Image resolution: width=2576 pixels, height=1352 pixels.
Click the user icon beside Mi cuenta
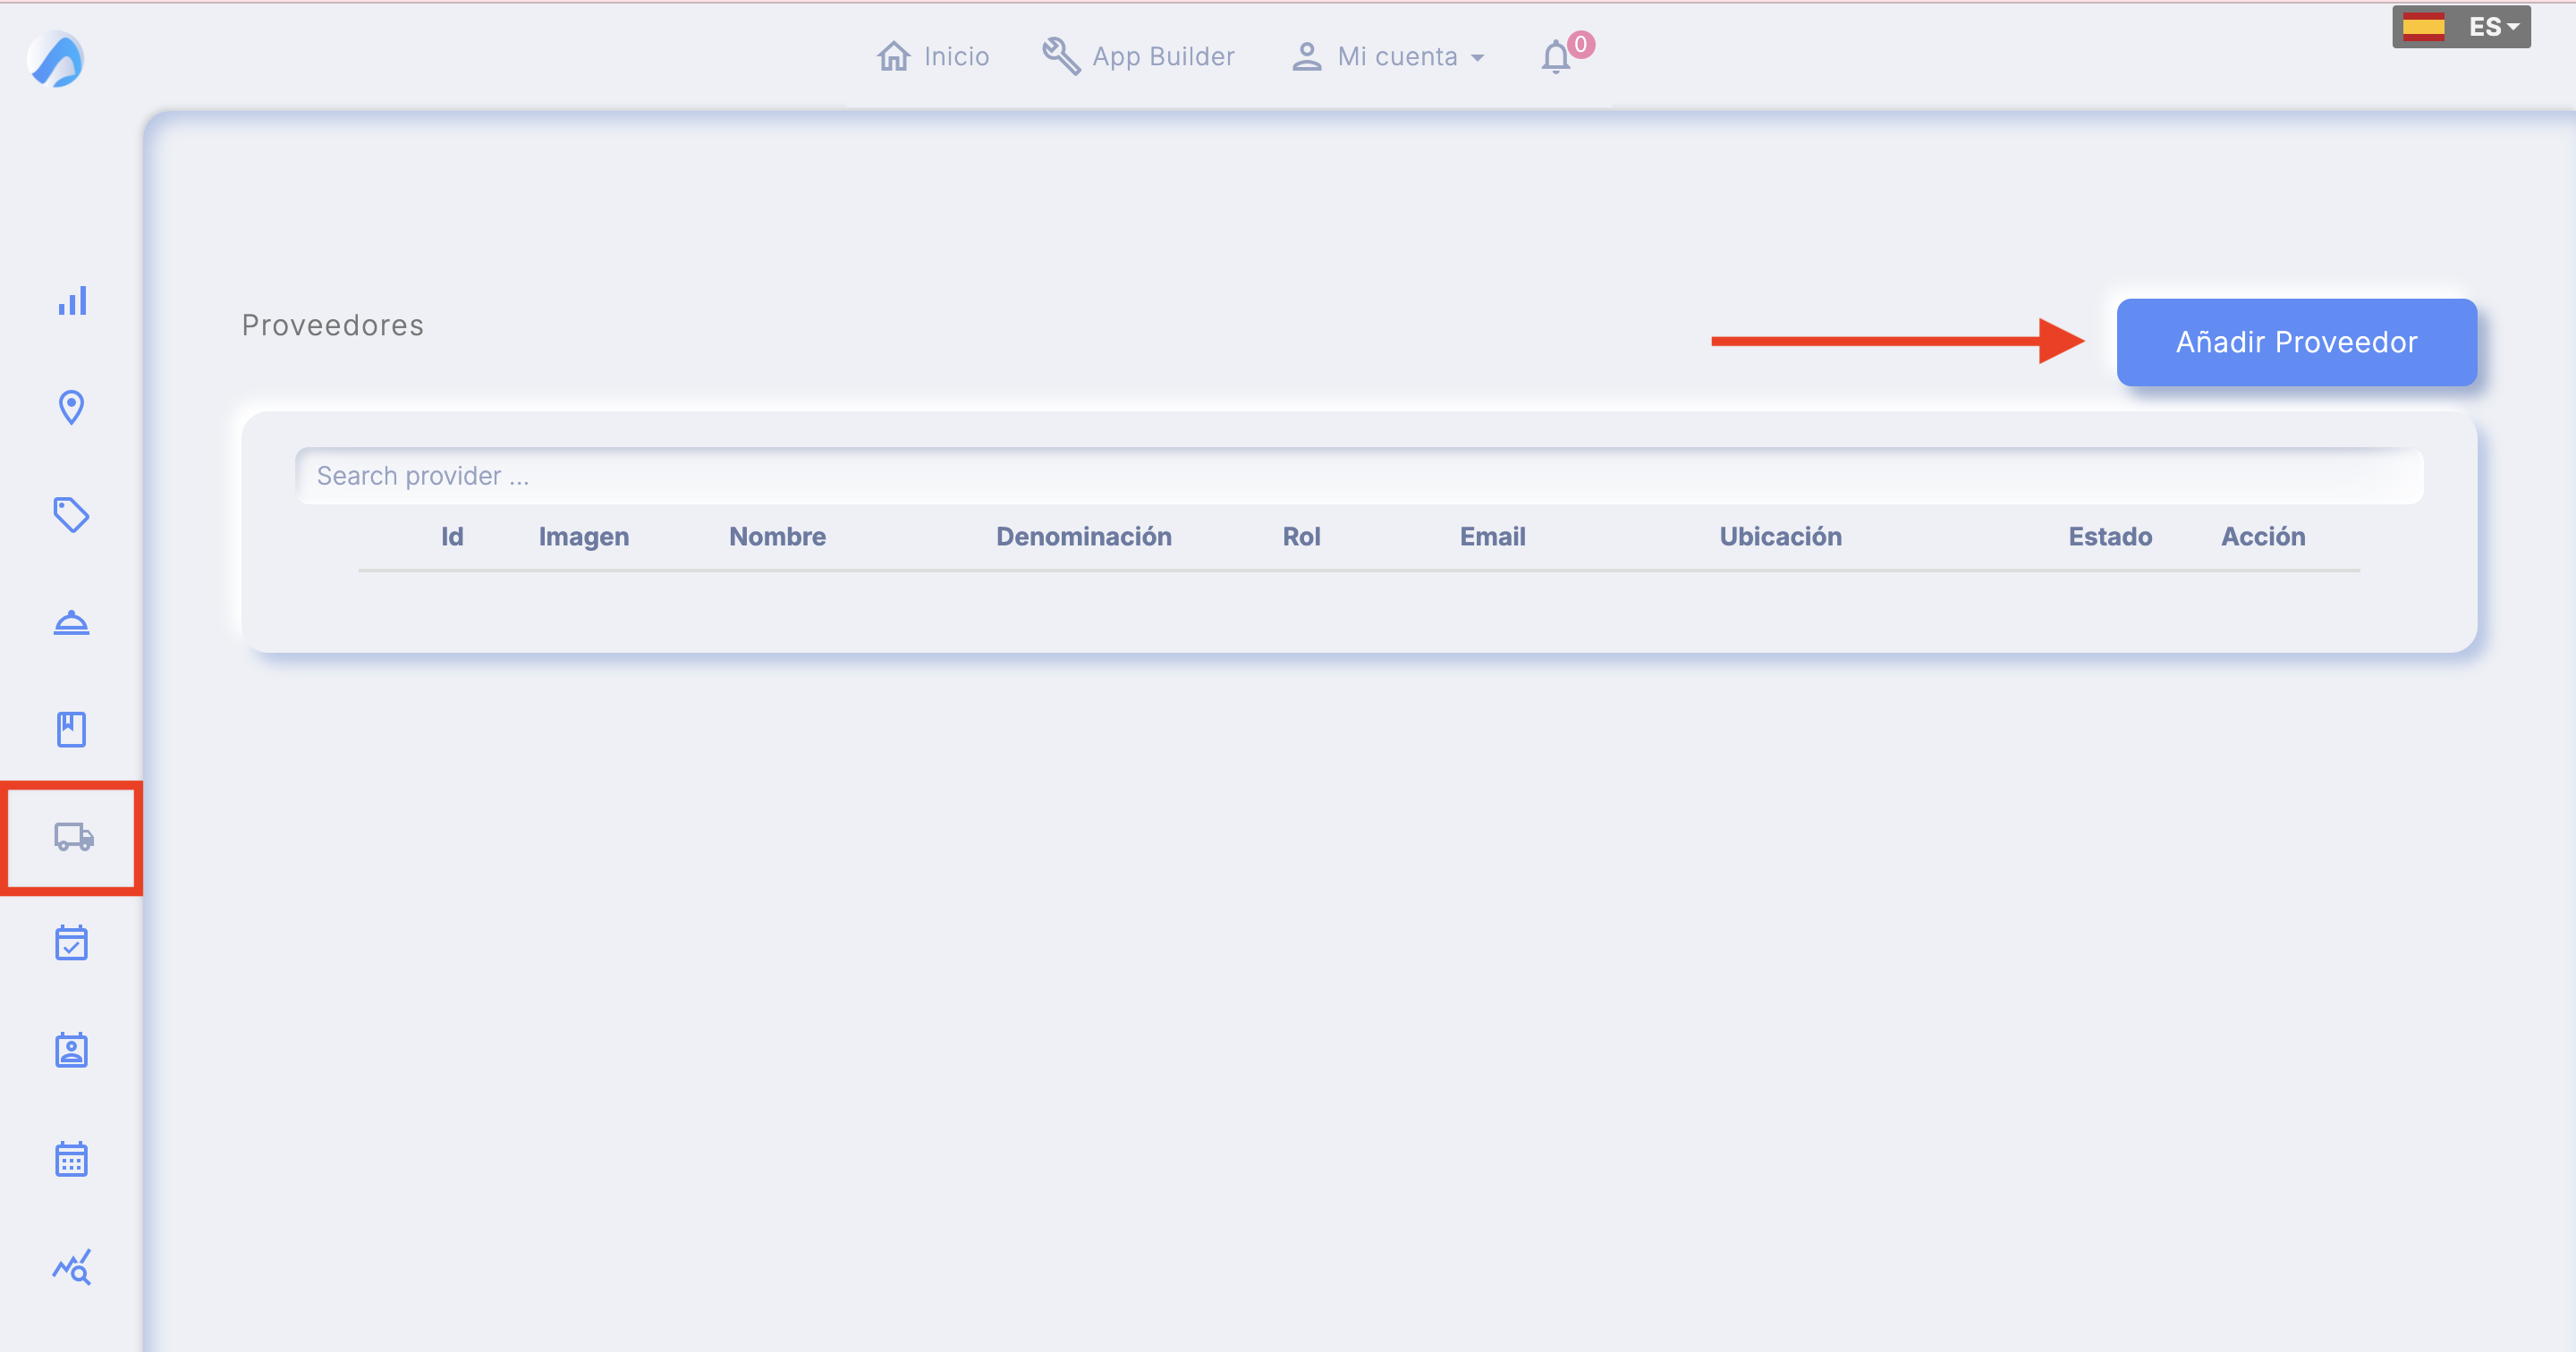click(1306, 56)
